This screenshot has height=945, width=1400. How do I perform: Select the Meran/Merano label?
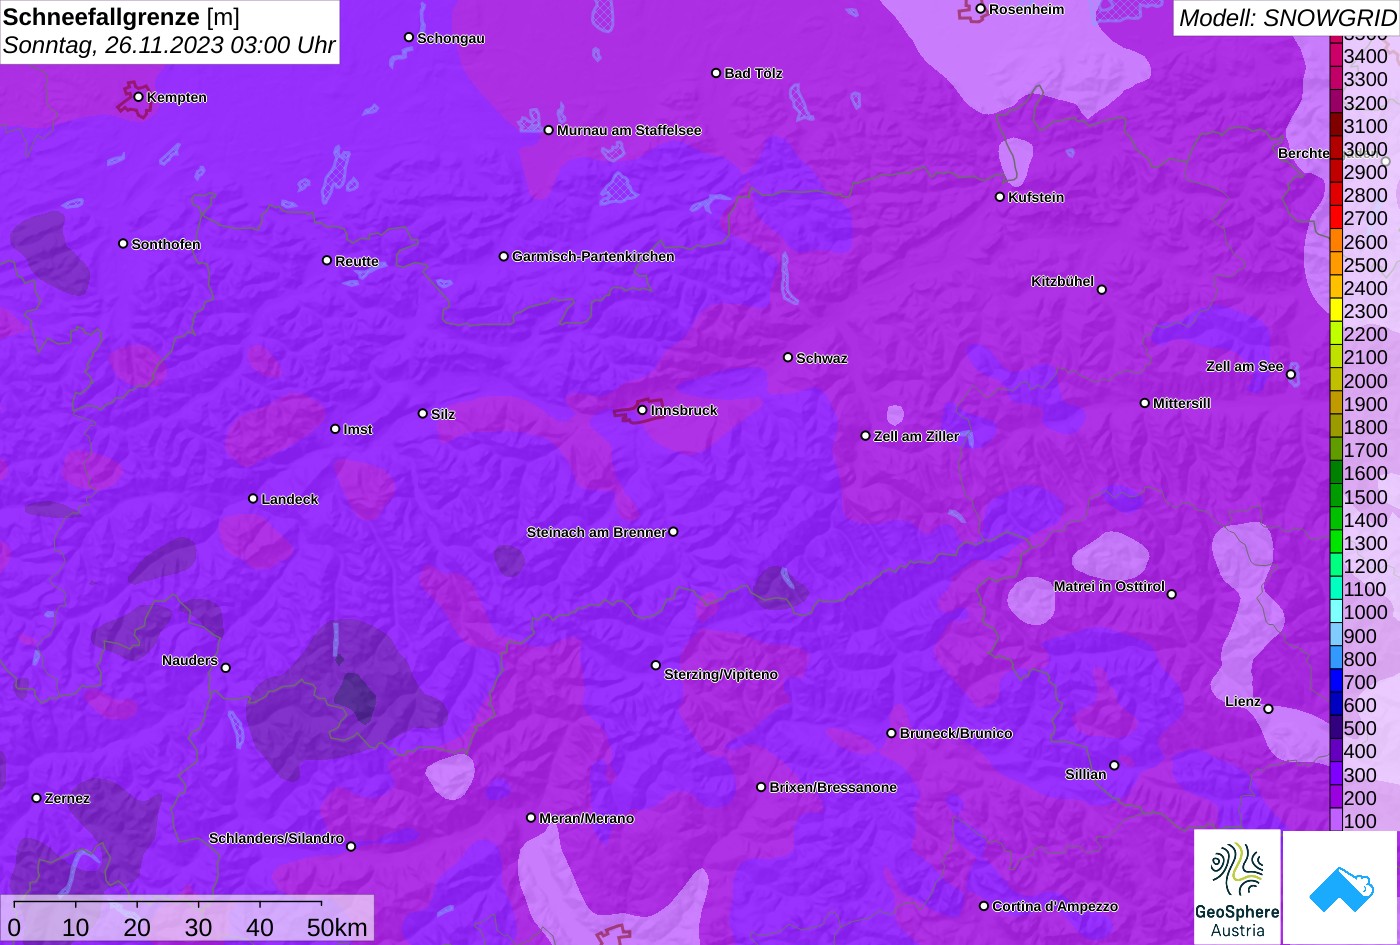tap(587, 818)
